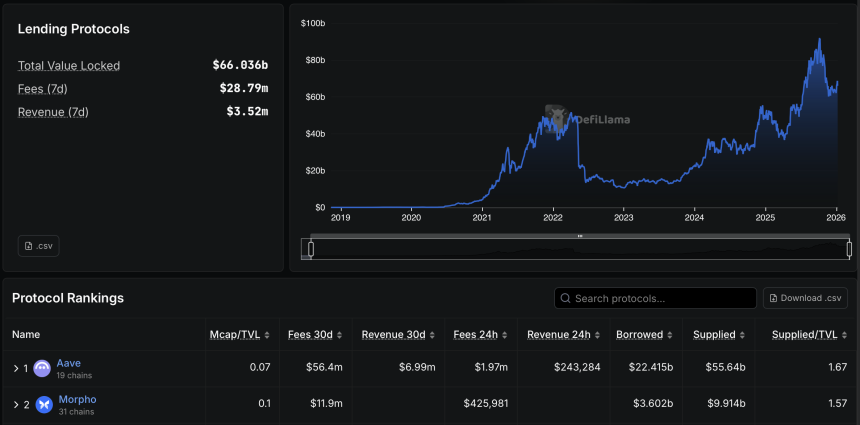Sort table by Fees 24h column header

(476, 335)
